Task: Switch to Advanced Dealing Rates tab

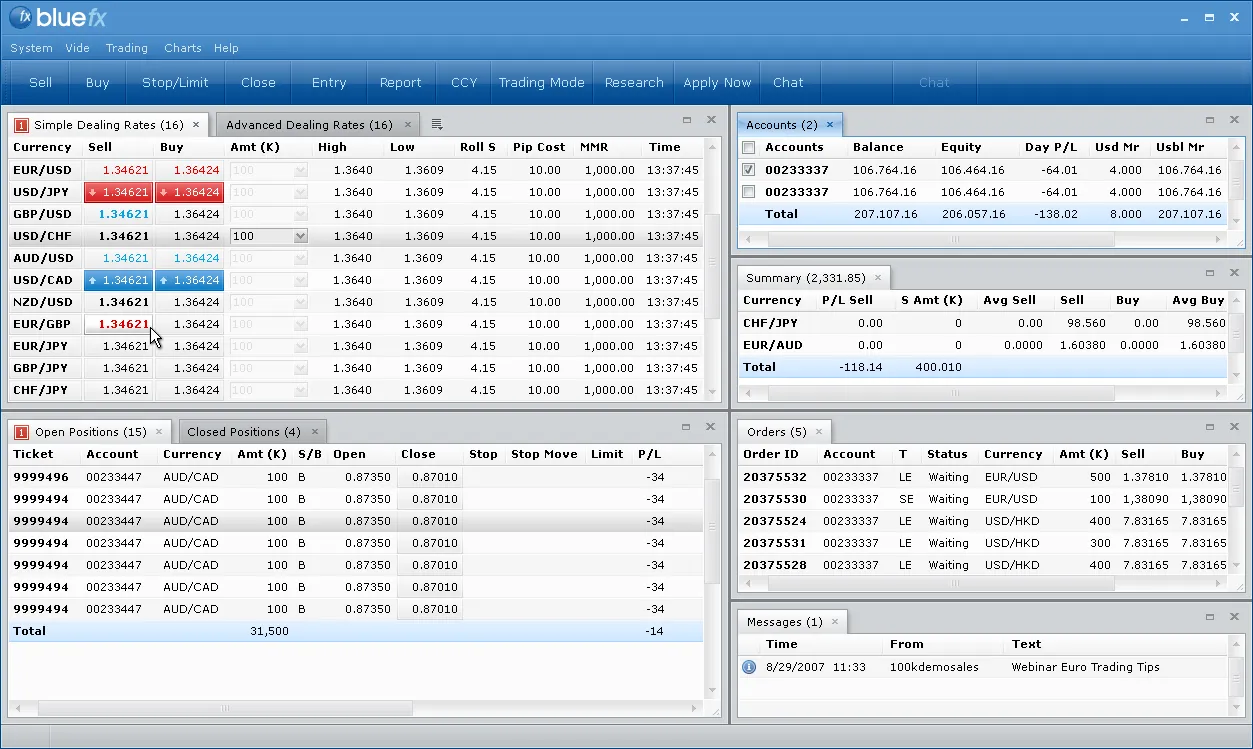Action: (309, 125)
